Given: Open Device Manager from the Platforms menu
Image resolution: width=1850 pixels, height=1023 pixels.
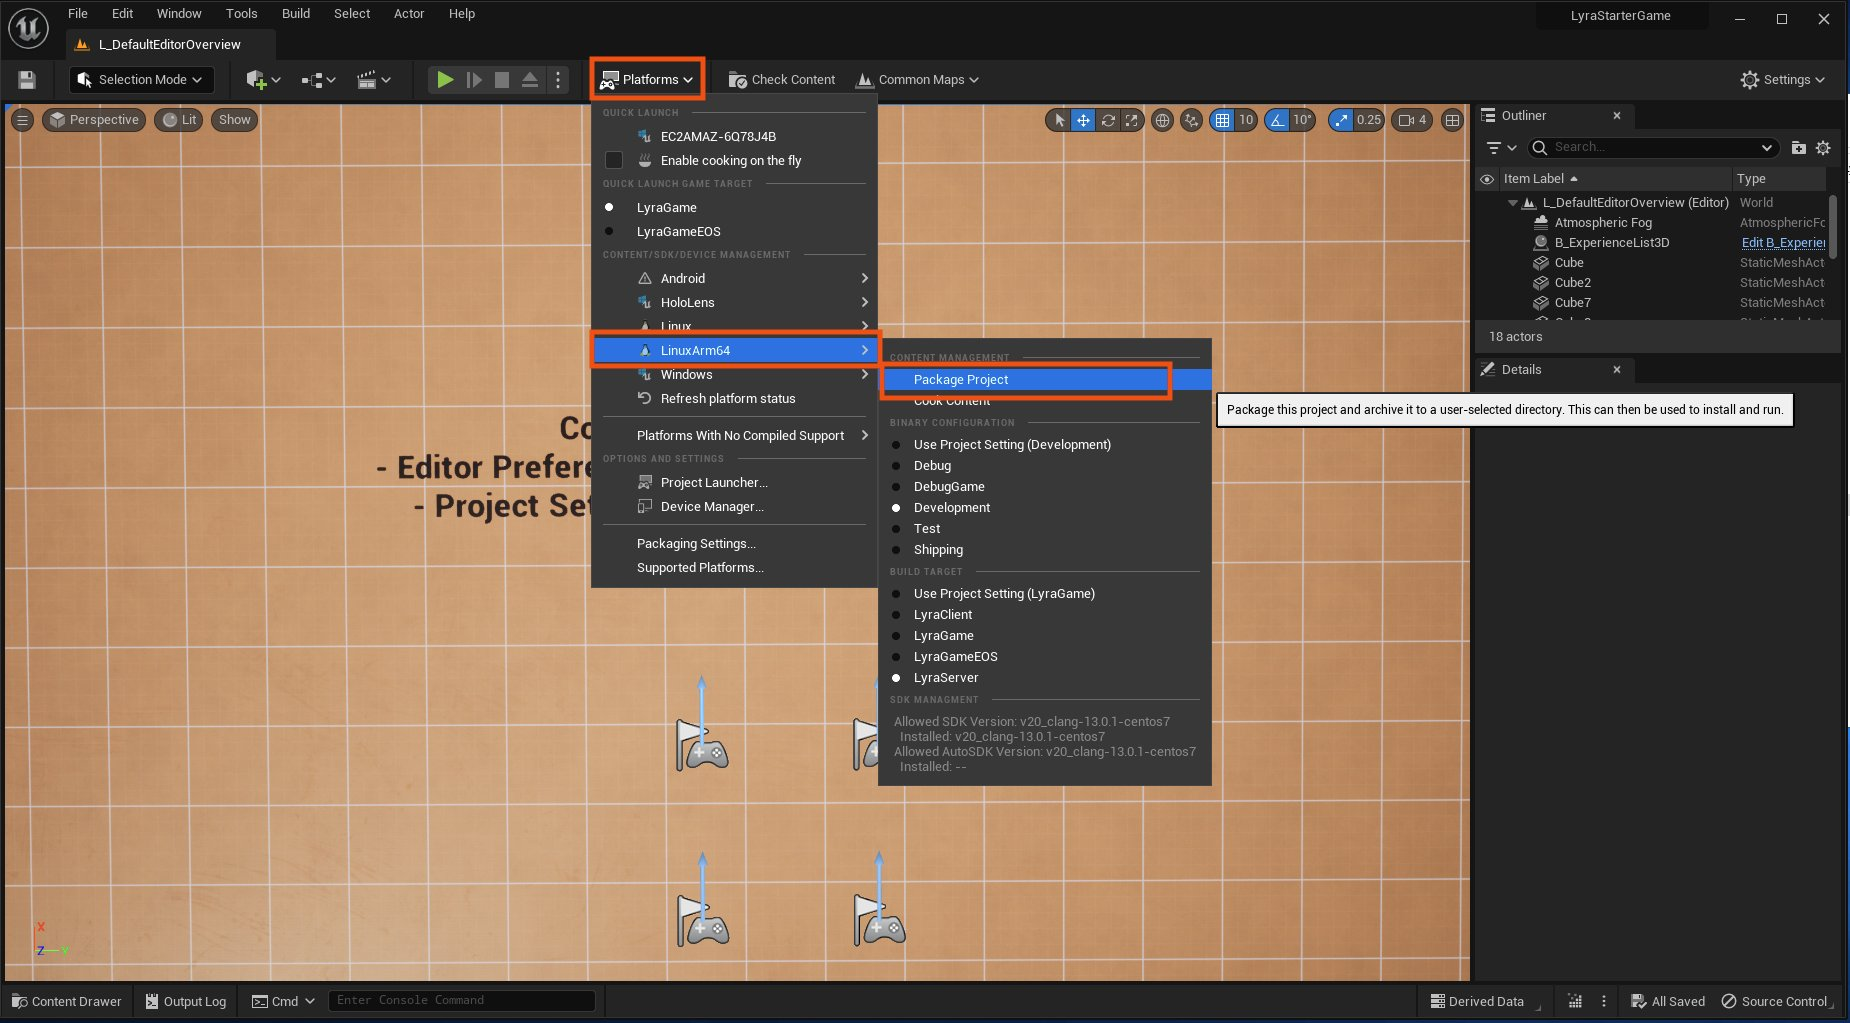Looking at the screenshot, I should point(733,506).
